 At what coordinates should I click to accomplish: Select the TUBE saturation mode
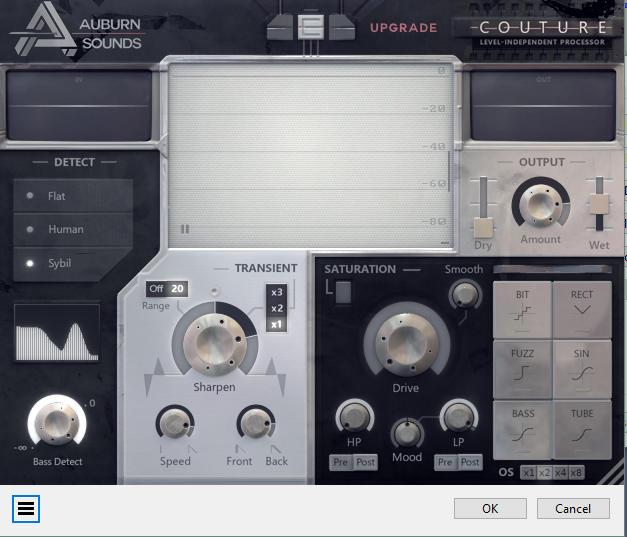tap(582, 429)
